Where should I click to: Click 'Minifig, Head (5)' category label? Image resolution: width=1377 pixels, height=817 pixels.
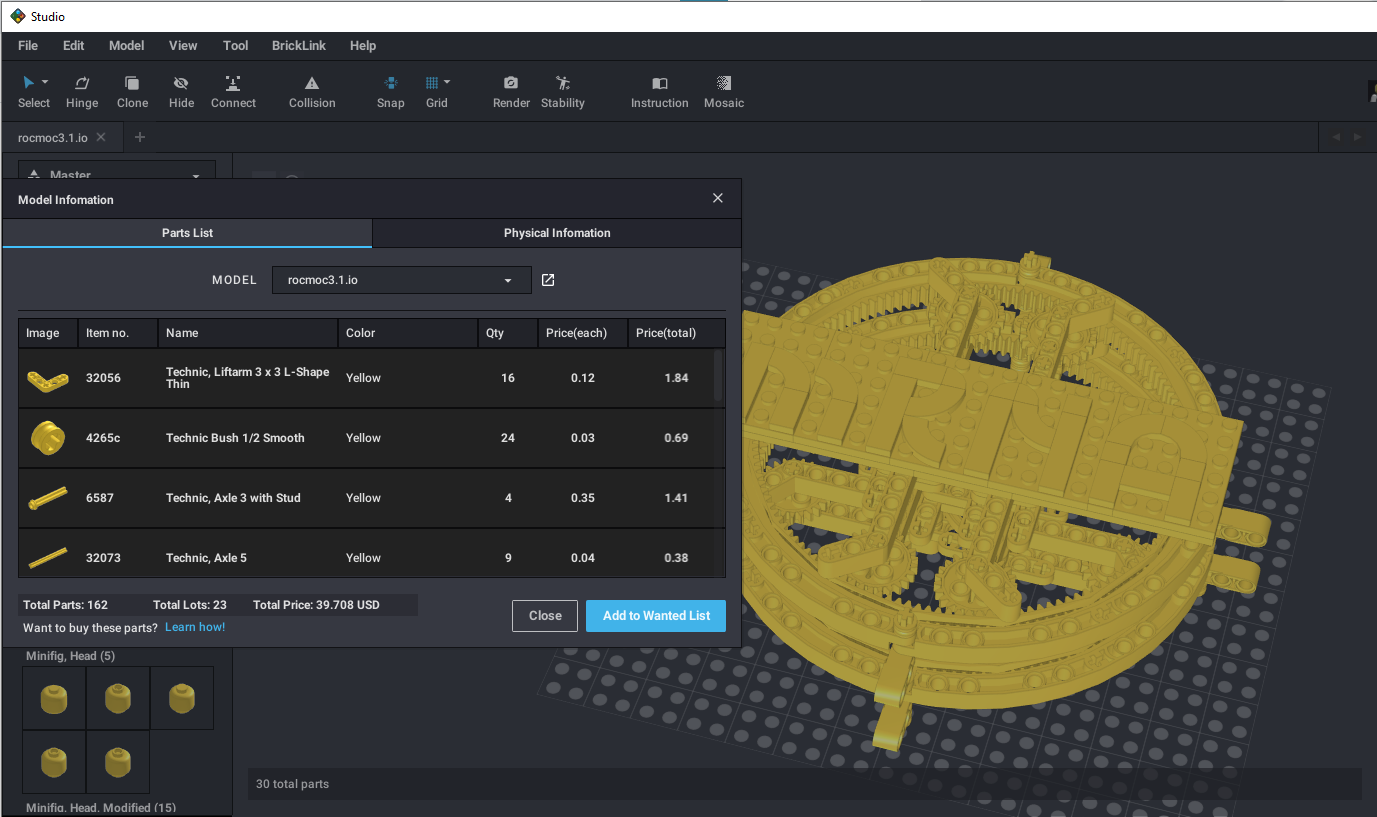pos(71,656)
